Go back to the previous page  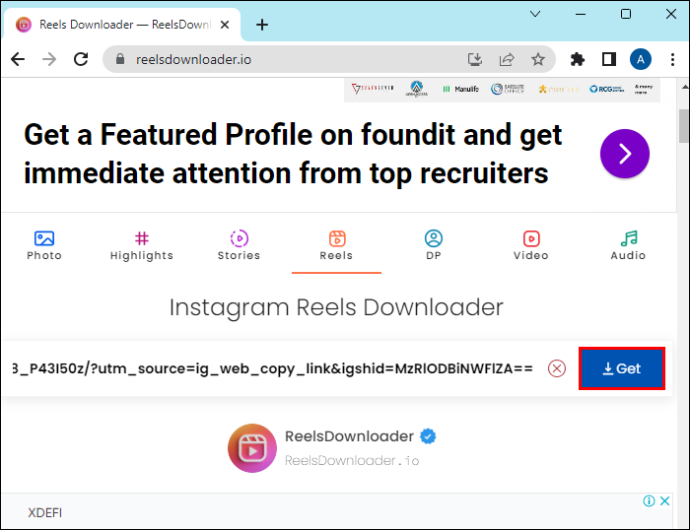[x=18, y=59]
